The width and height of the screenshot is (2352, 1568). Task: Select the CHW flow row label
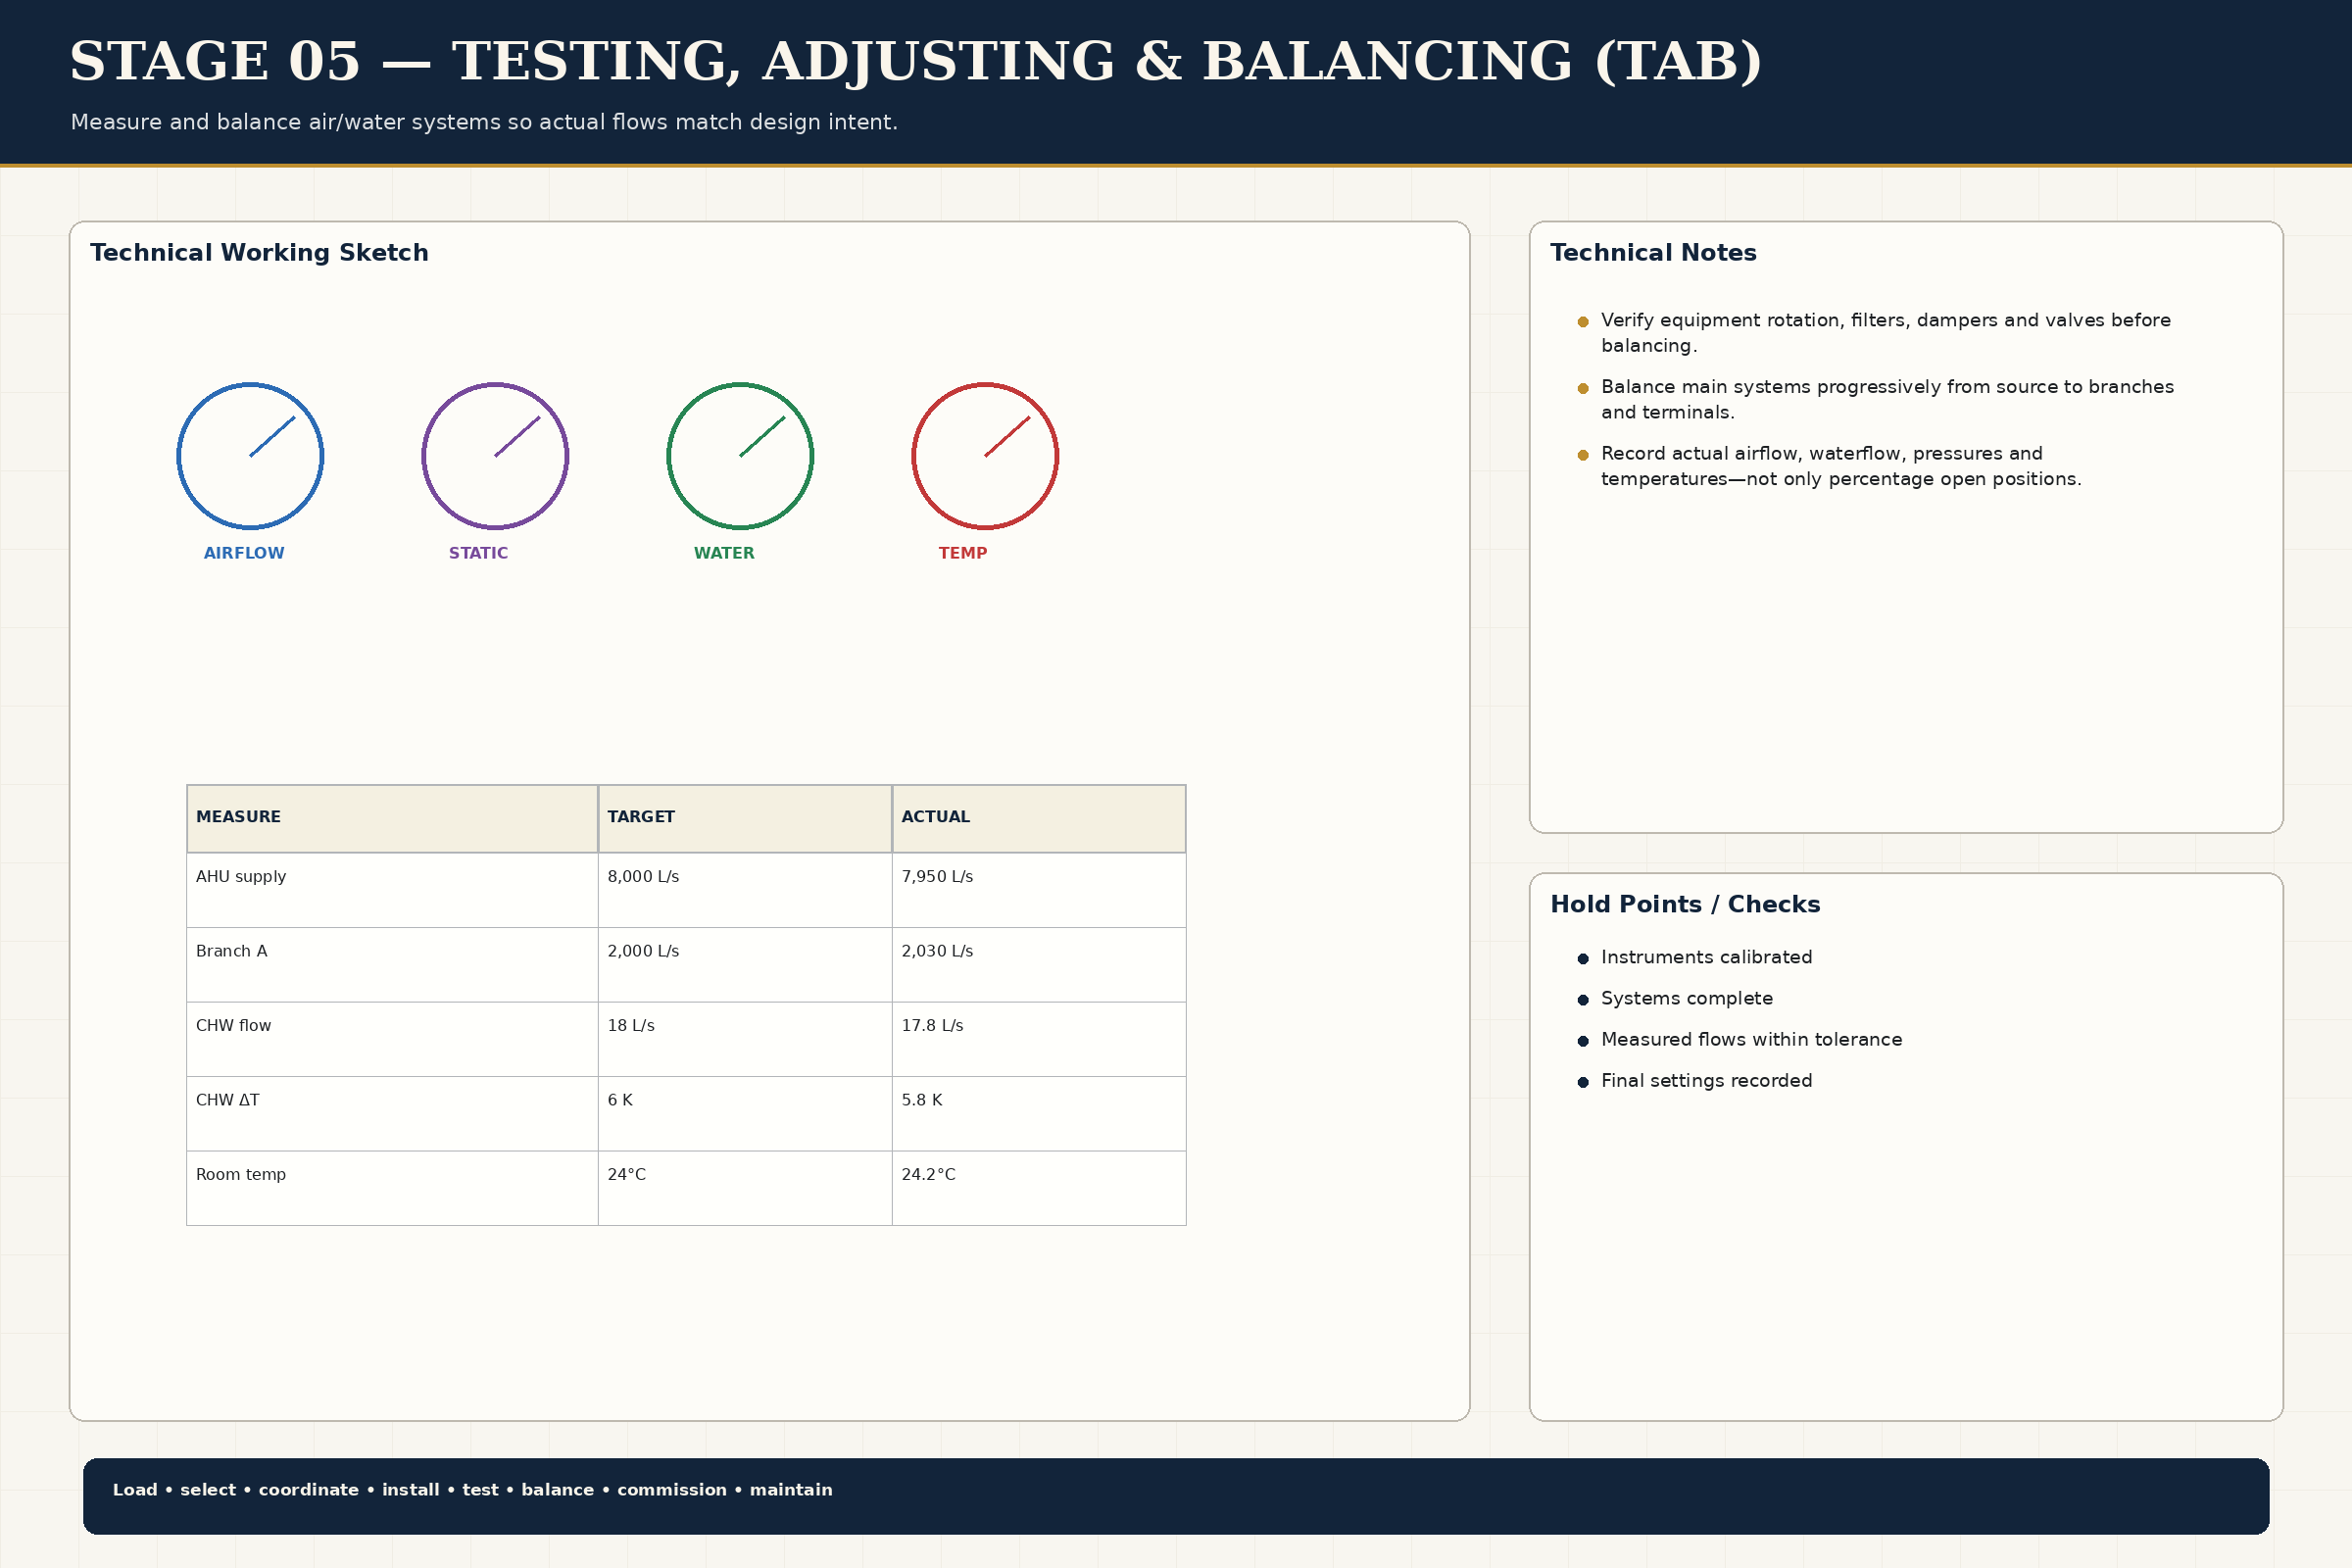pos(233,1026)
